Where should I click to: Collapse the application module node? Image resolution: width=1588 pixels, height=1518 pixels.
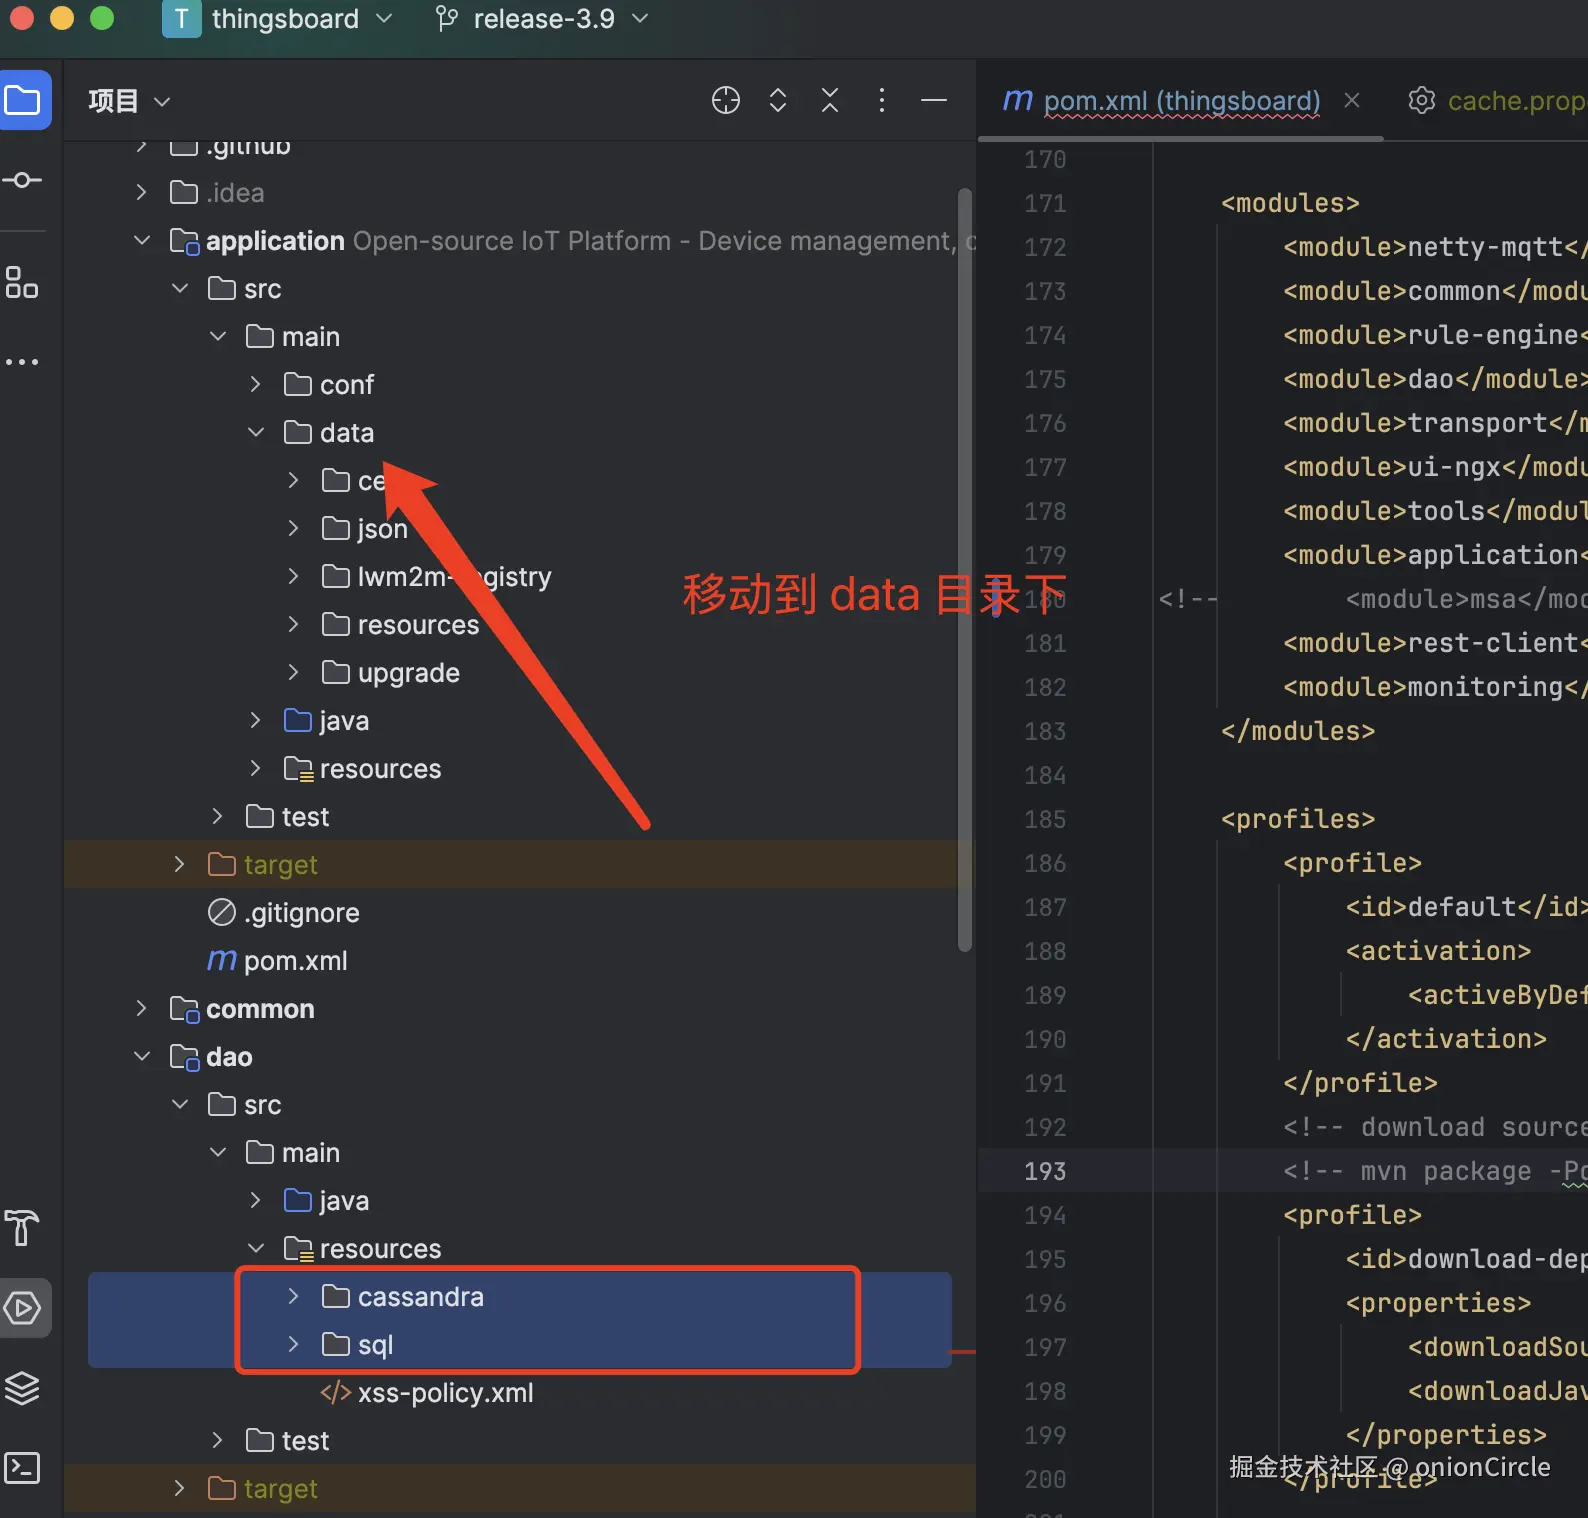[x=142, y=241]
